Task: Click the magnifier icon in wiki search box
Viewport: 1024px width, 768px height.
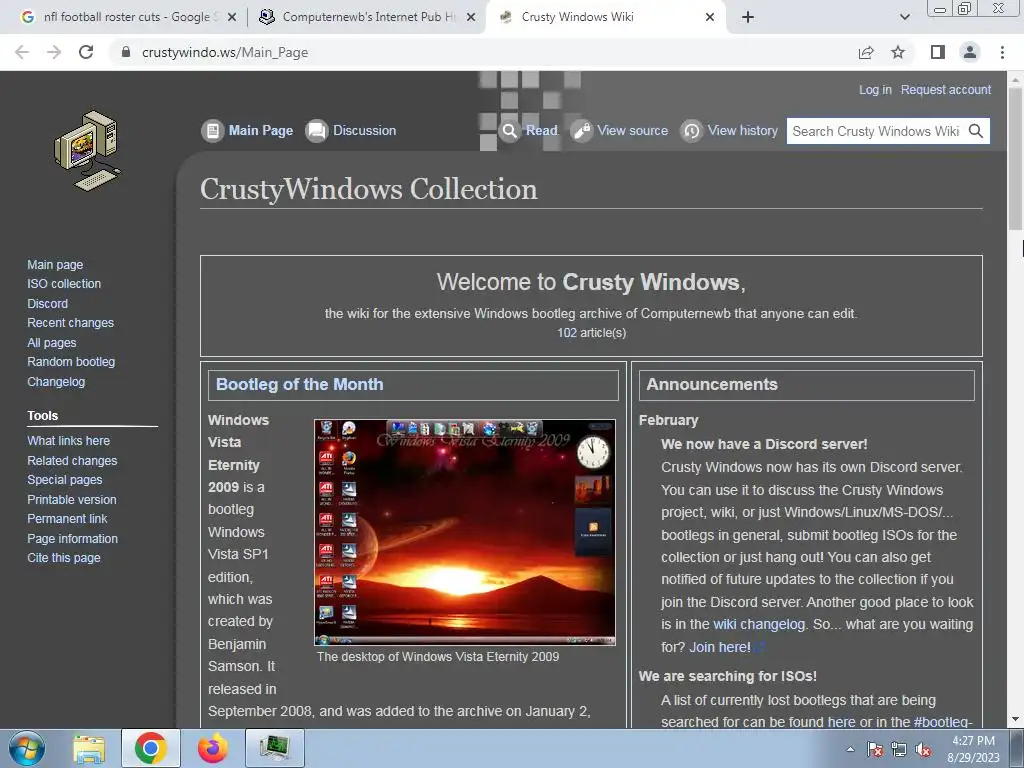Action: 976,131
